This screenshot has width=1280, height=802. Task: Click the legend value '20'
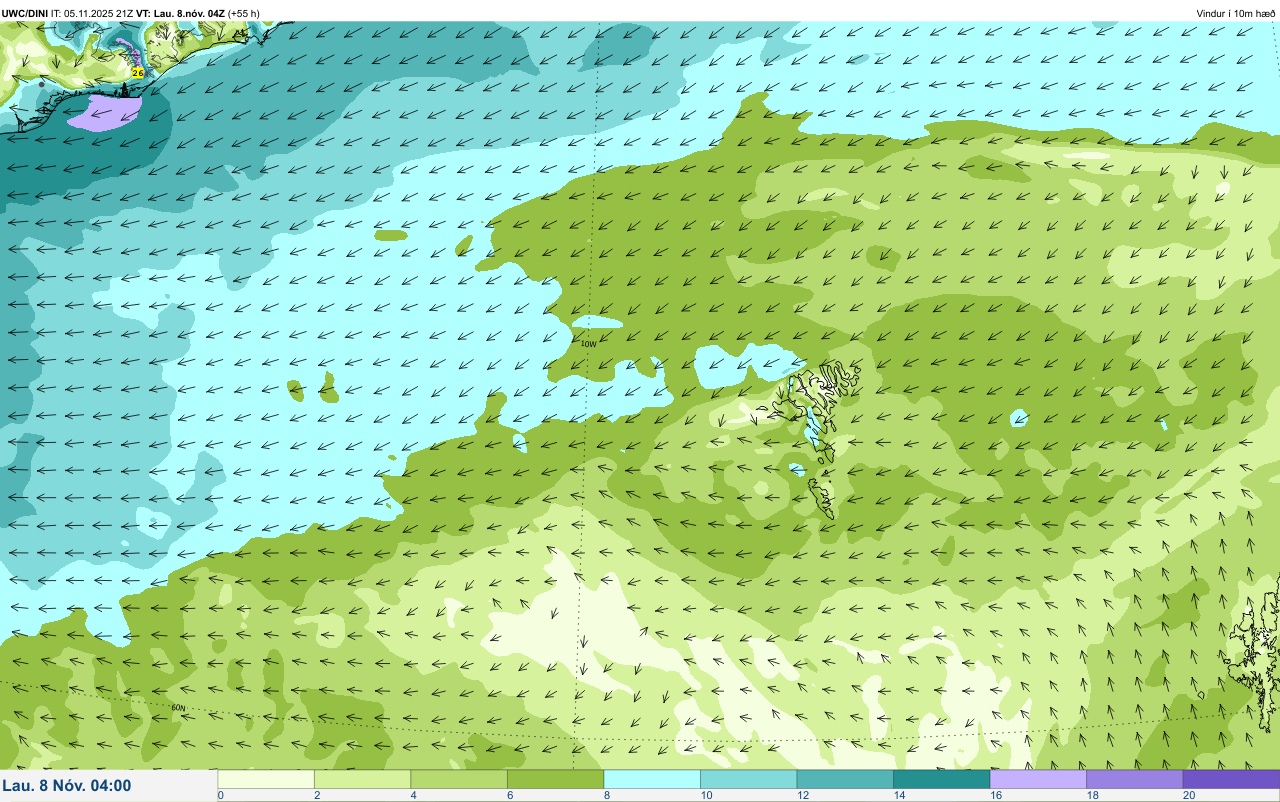point(1188,795)
